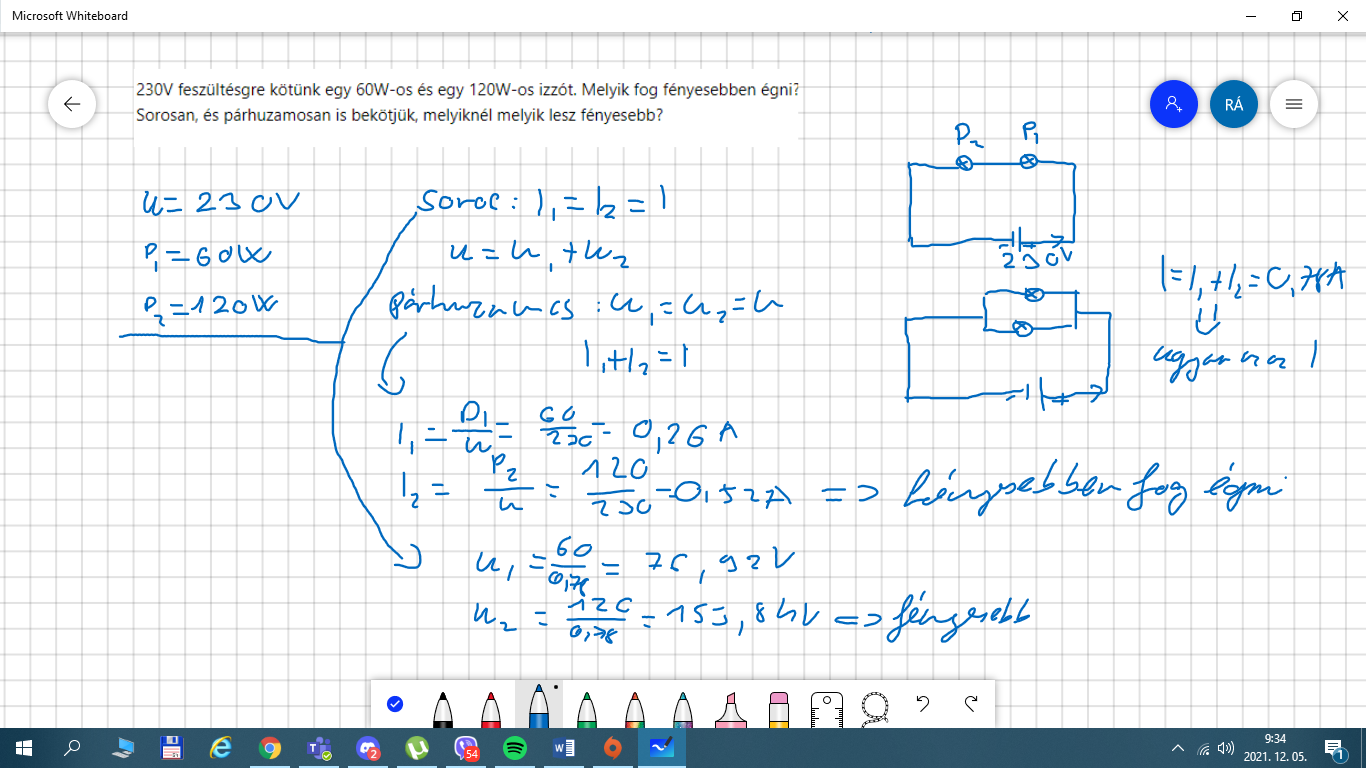Screen dimensions: 1366x768
Task: Activate the pink highlighter tool
Action: pos(731,708)
